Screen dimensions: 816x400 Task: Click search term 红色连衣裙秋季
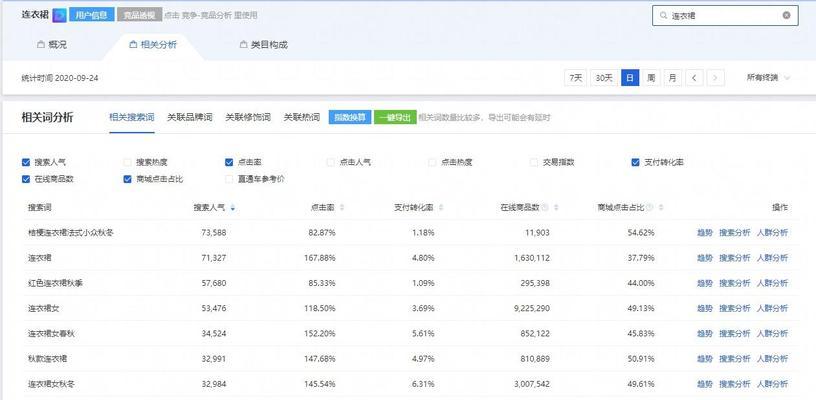[x=55, y=283]
